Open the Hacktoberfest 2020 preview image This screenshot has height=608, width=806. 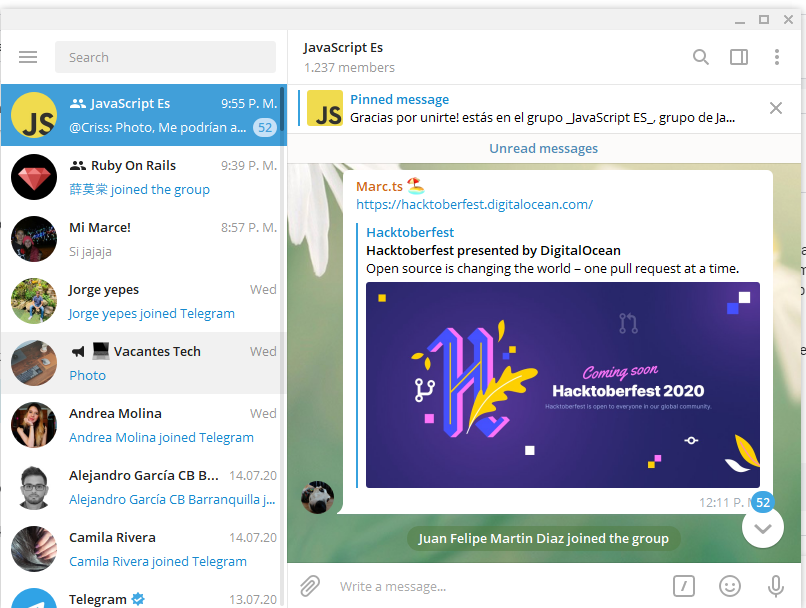coord(562,385)
